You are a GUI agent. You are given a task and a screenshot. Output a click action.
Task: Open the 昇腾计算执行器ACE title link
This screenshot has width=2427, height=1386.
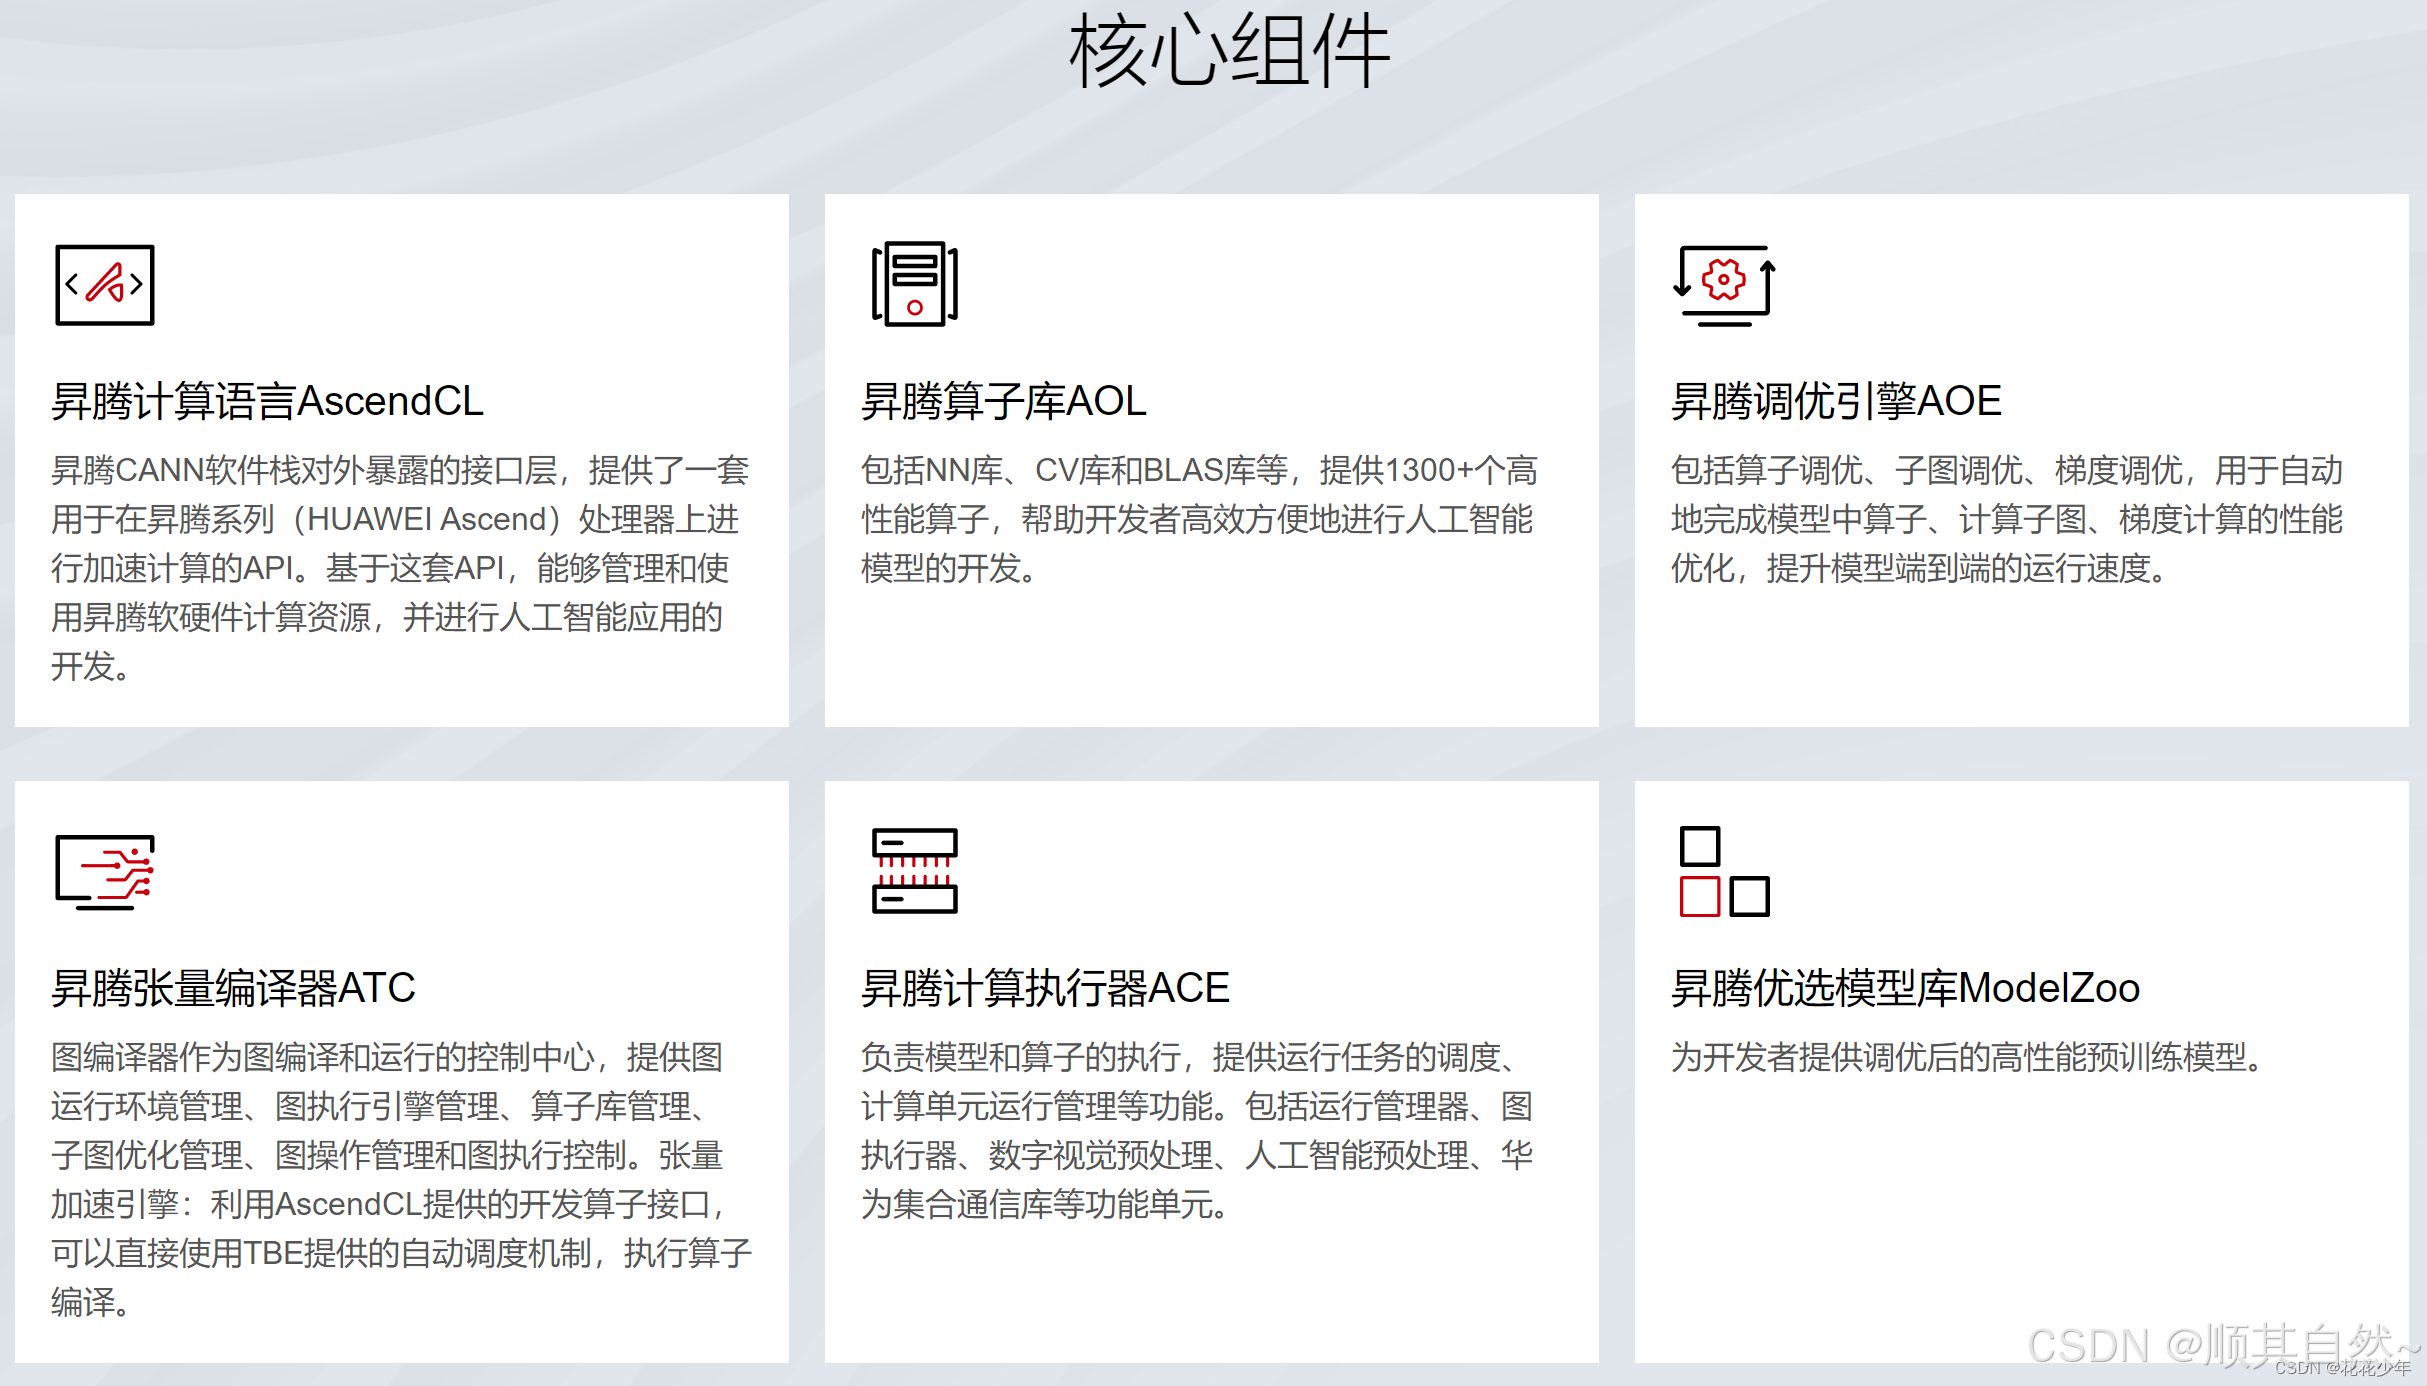click(1046, 988)
